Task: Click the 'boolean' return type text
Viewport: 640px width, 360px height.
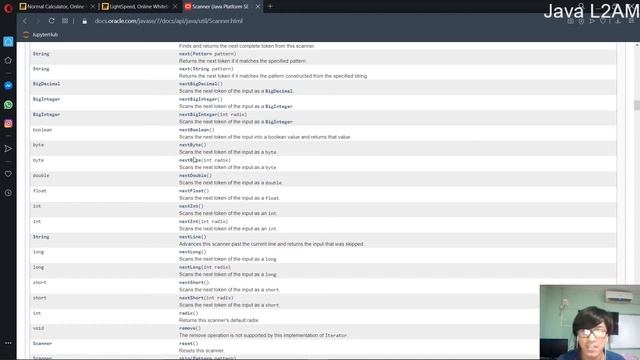Action: click(42, 130)
